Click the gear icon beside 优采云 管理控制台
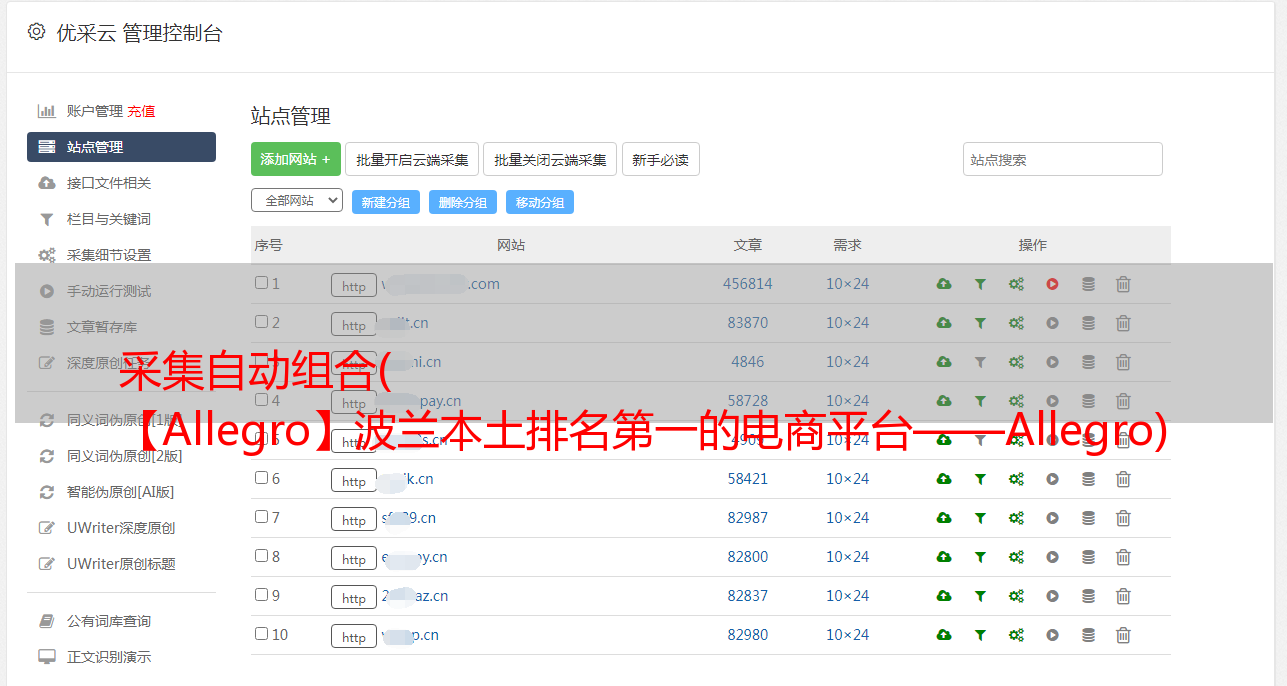This screenshot has height=686, width=1287. [37, 32]
